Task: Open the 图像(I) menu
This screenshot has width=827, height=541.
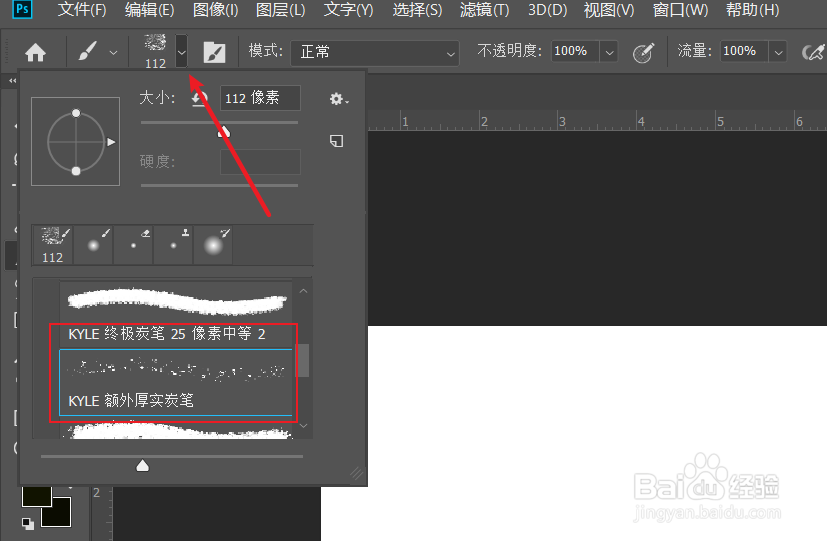Action: click(215, 9)
